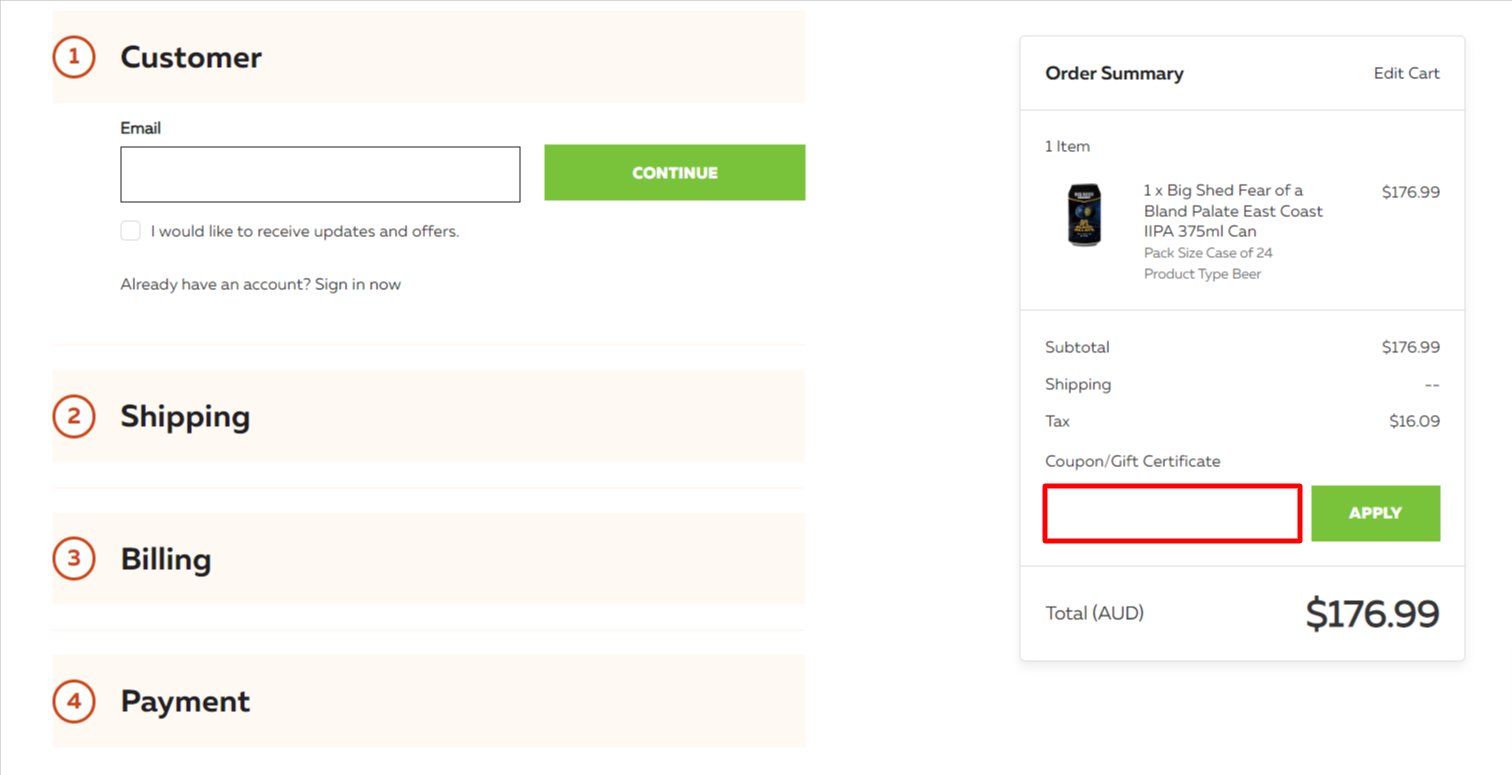
Task: Click the Big Shed IIPA product name
Action: click(1233, 211)
